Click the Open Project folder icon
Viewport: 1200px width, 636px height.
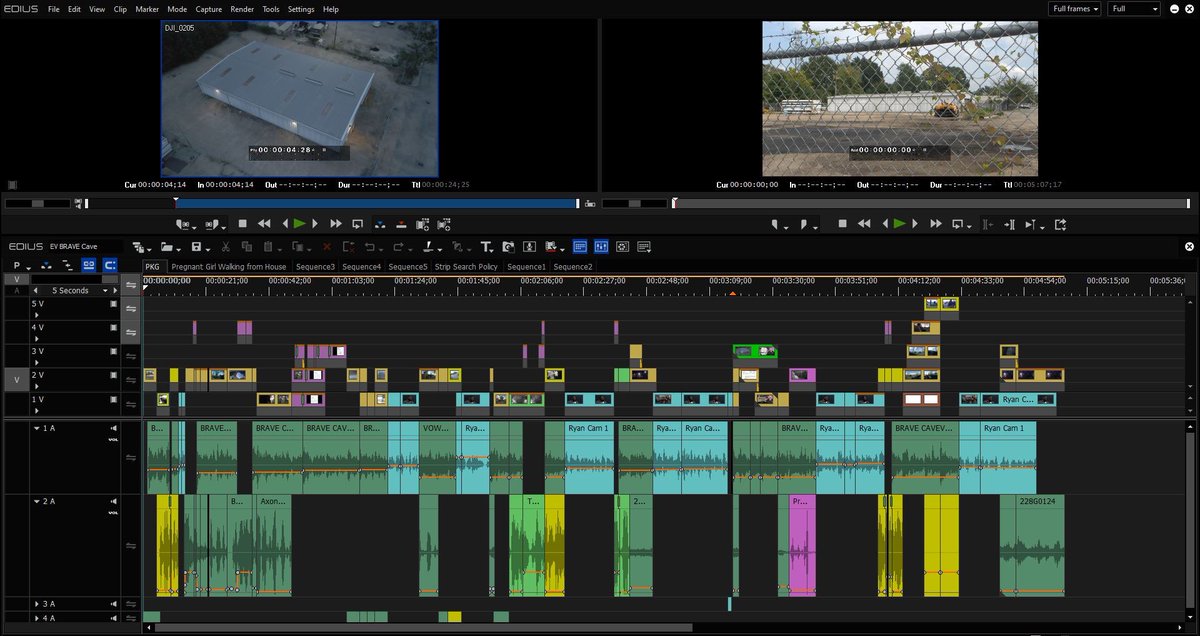[x=166, y=246]
